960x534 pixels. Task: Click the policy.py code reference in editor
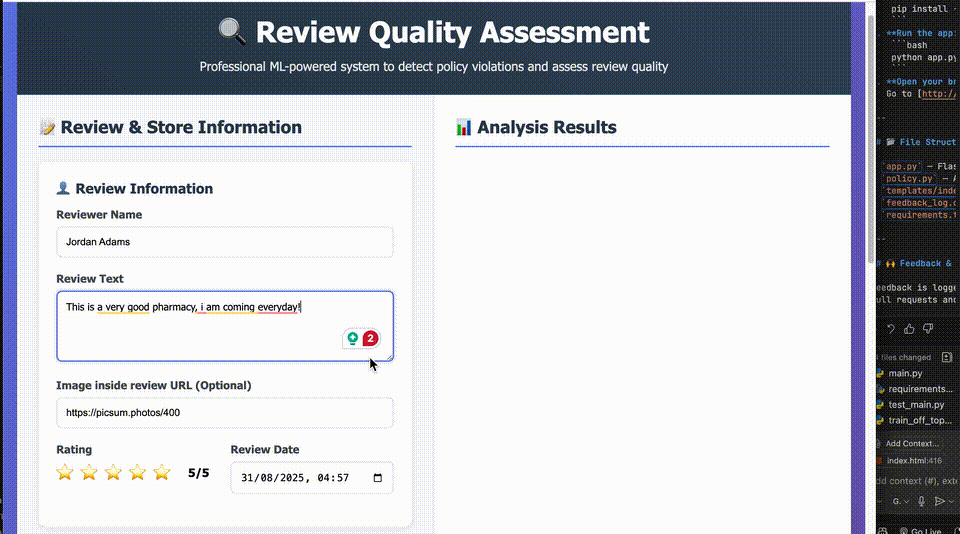pos(909,178)
